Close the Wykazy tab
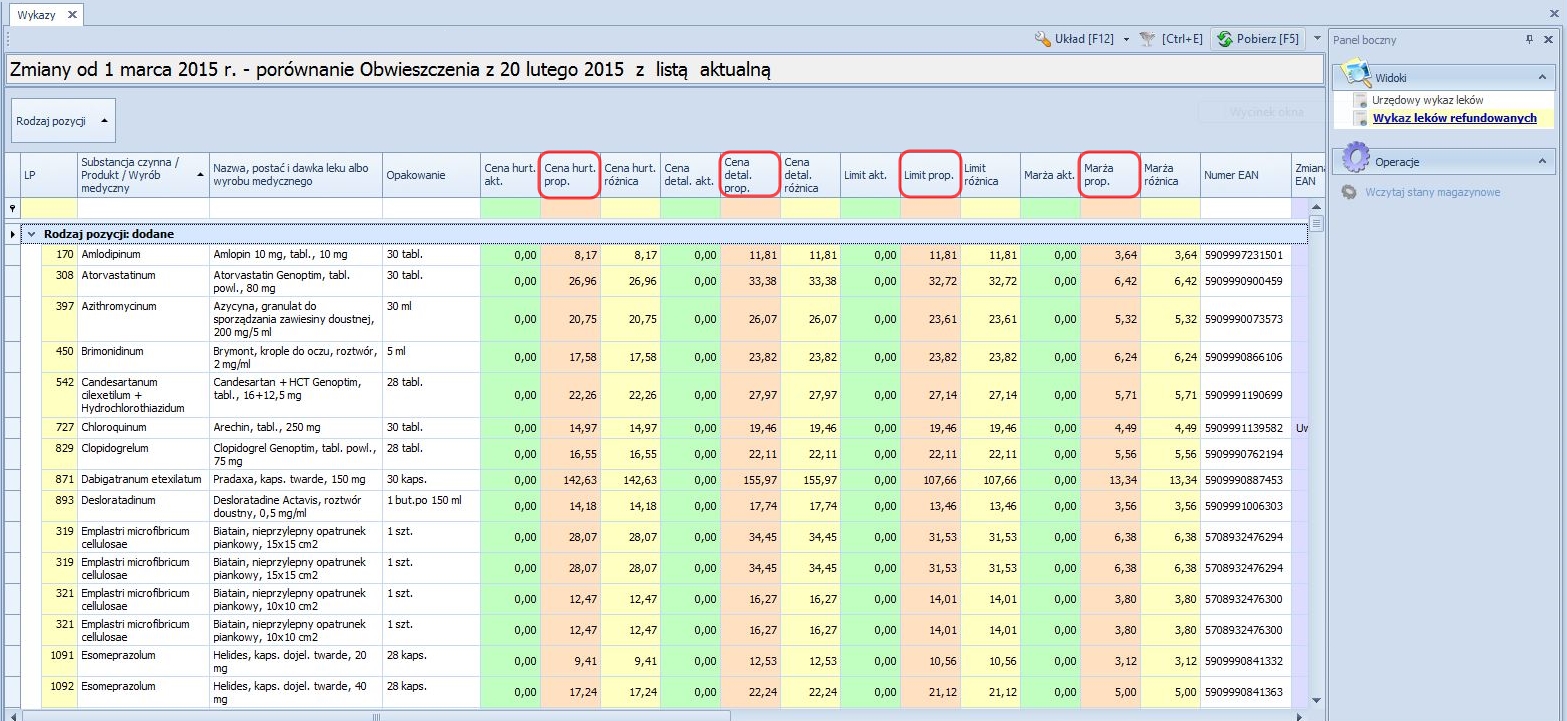Viewport: 1567px width, 721px height. (71, 15)
